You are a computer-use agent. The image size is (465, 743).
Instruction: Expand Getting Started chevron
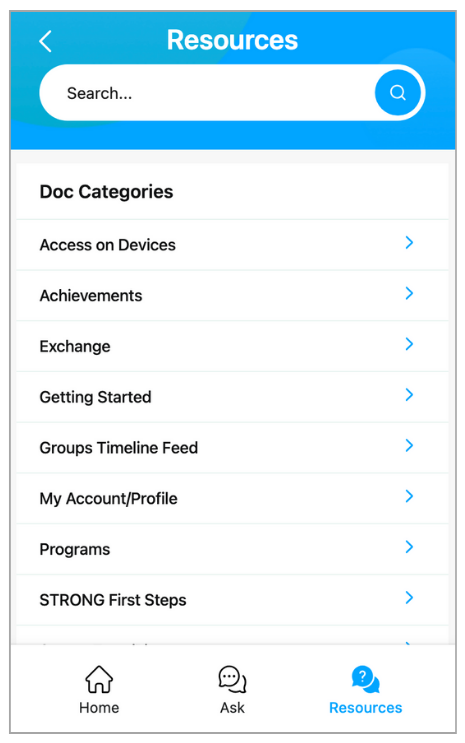pos(409,395)
